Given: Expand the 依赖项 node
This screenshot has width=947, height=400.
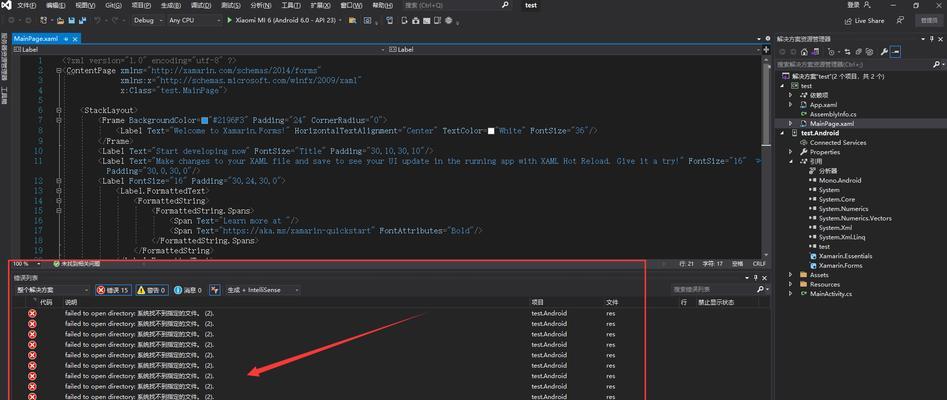Looking at the screenshot, I should tap(791, 95).
